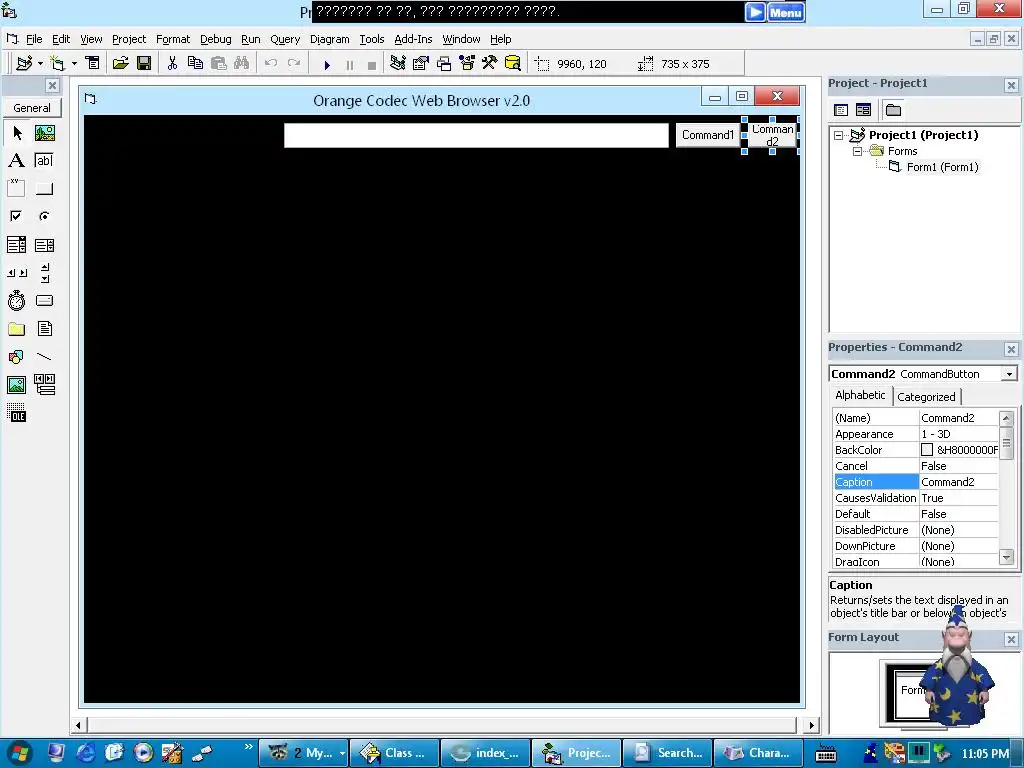Select the Timer control tool

point(17,300)
